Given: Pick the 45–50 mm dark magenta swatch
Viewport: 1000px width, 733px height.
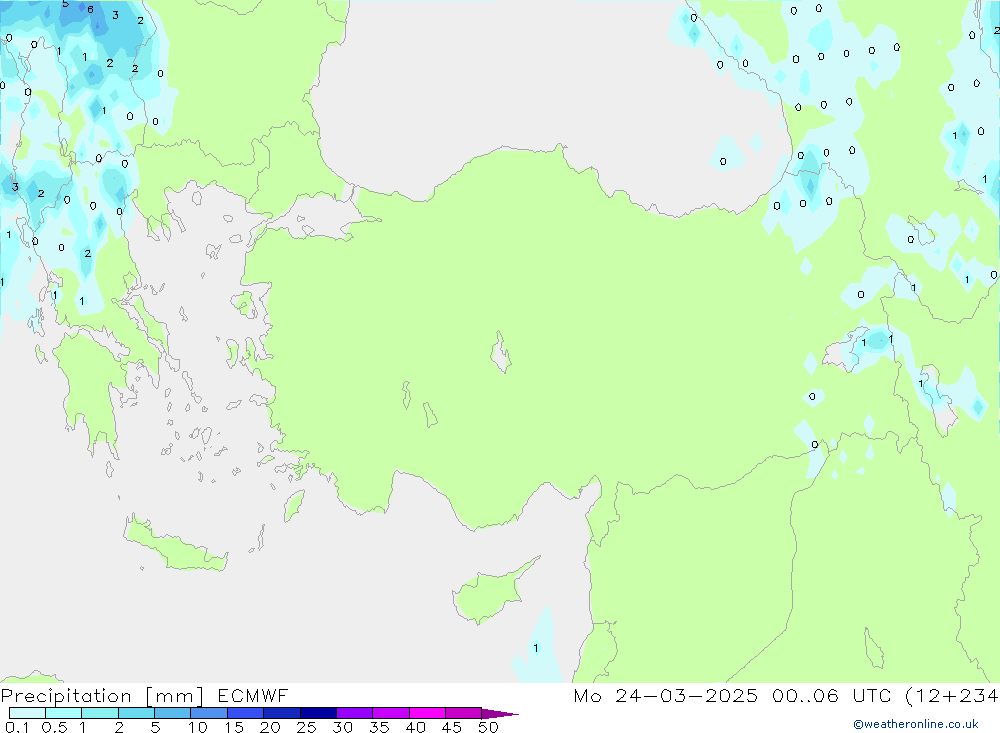Looking at the screenshot, I should tap(464, 713).
